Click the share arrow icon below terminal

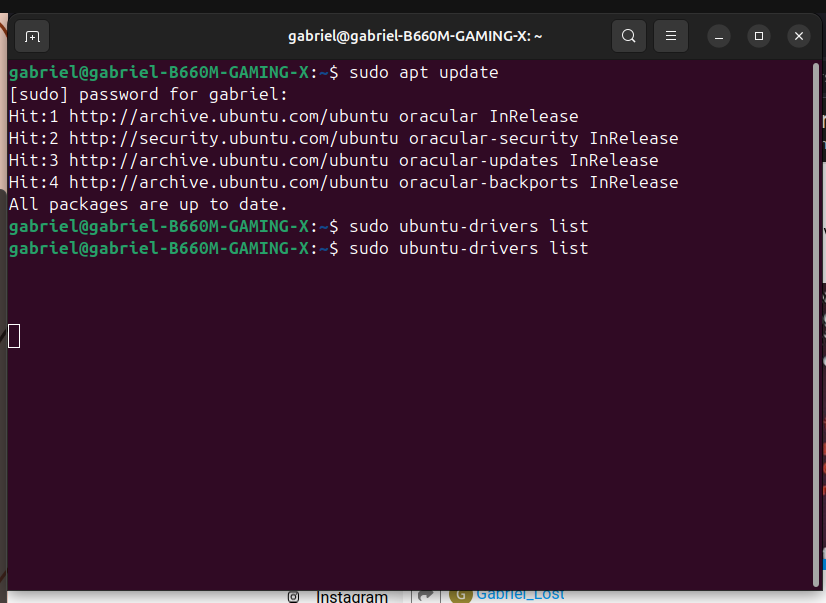pos(425,595)
